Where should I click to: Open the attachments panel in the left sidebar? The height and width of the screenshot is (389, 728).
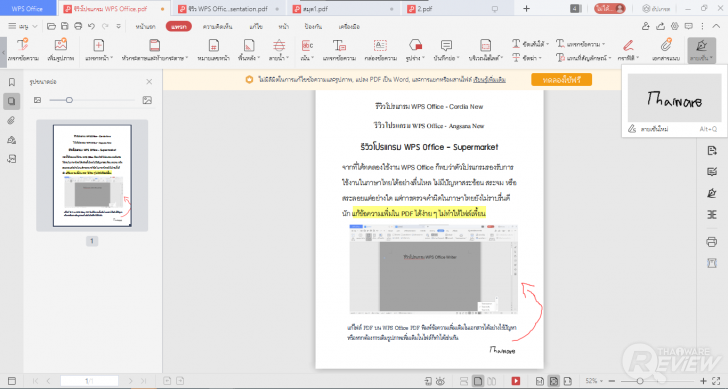click(x=12, y=121)
